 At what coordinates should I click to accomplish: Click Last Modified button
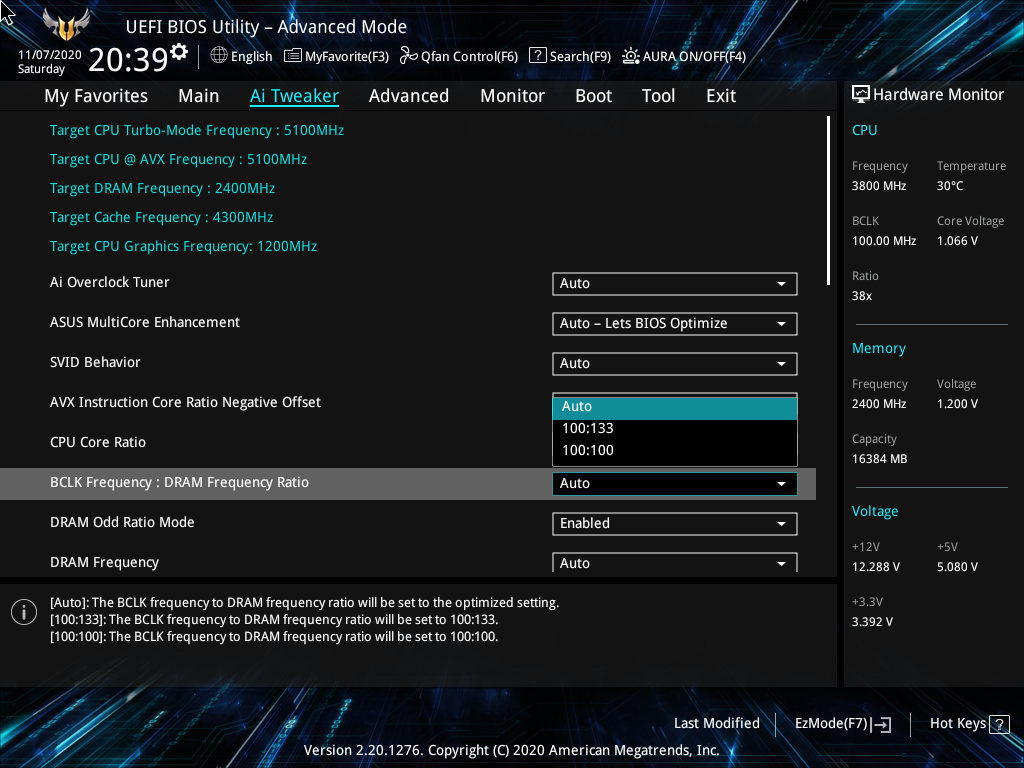click(716, 724)
